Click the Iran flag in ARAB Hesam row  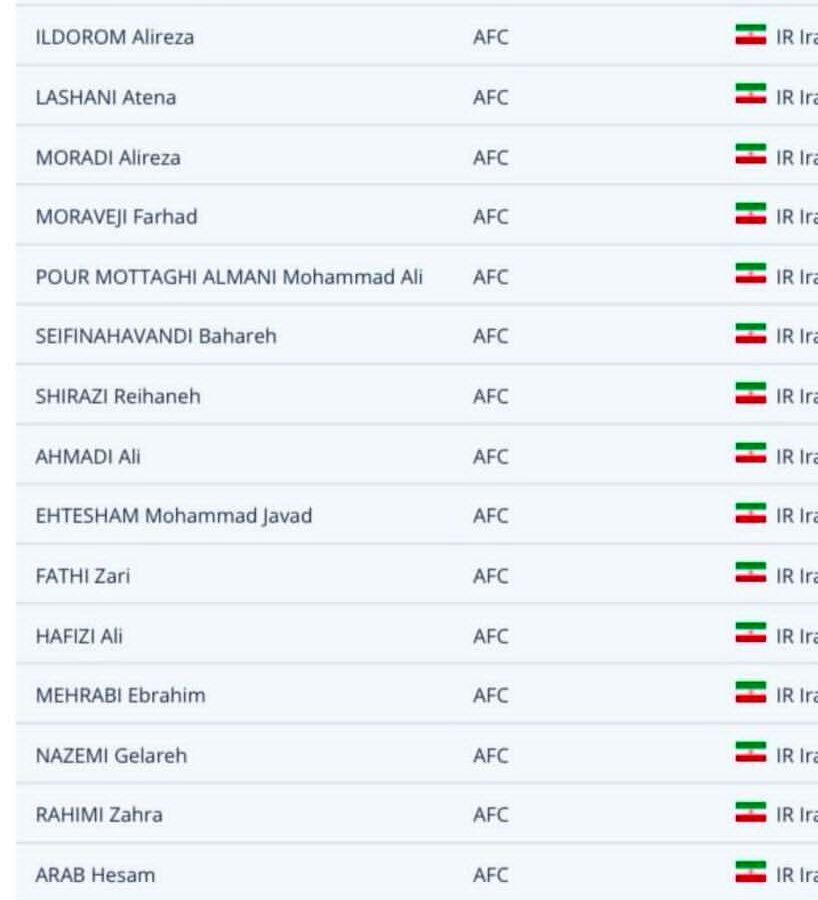pos(750,872)
